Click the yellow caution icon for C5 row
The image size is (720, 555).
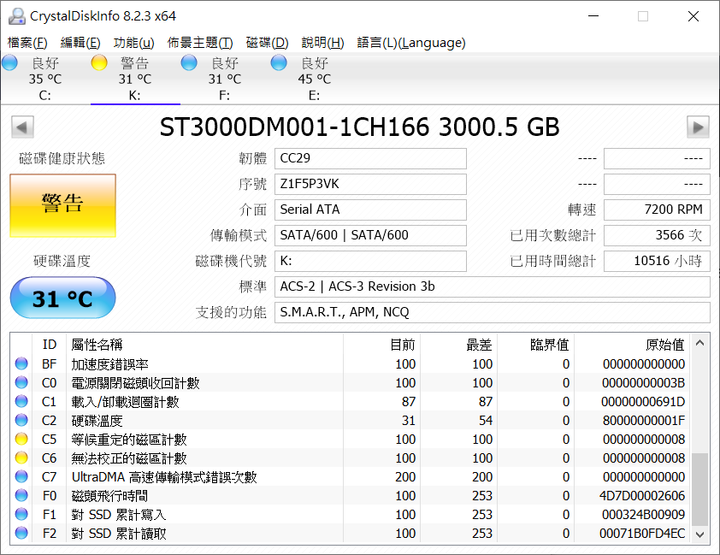click(22, 439)
